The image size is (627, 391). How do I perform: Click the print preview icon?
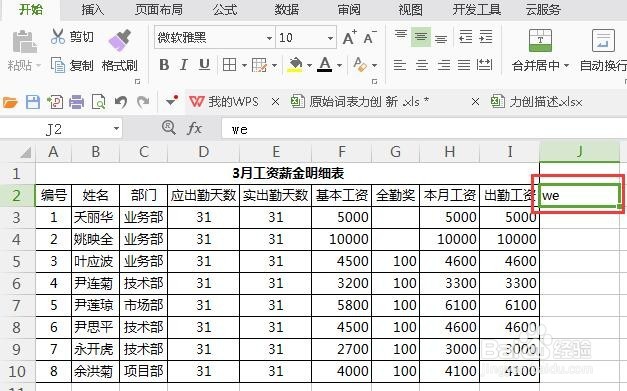coord(98,102)
